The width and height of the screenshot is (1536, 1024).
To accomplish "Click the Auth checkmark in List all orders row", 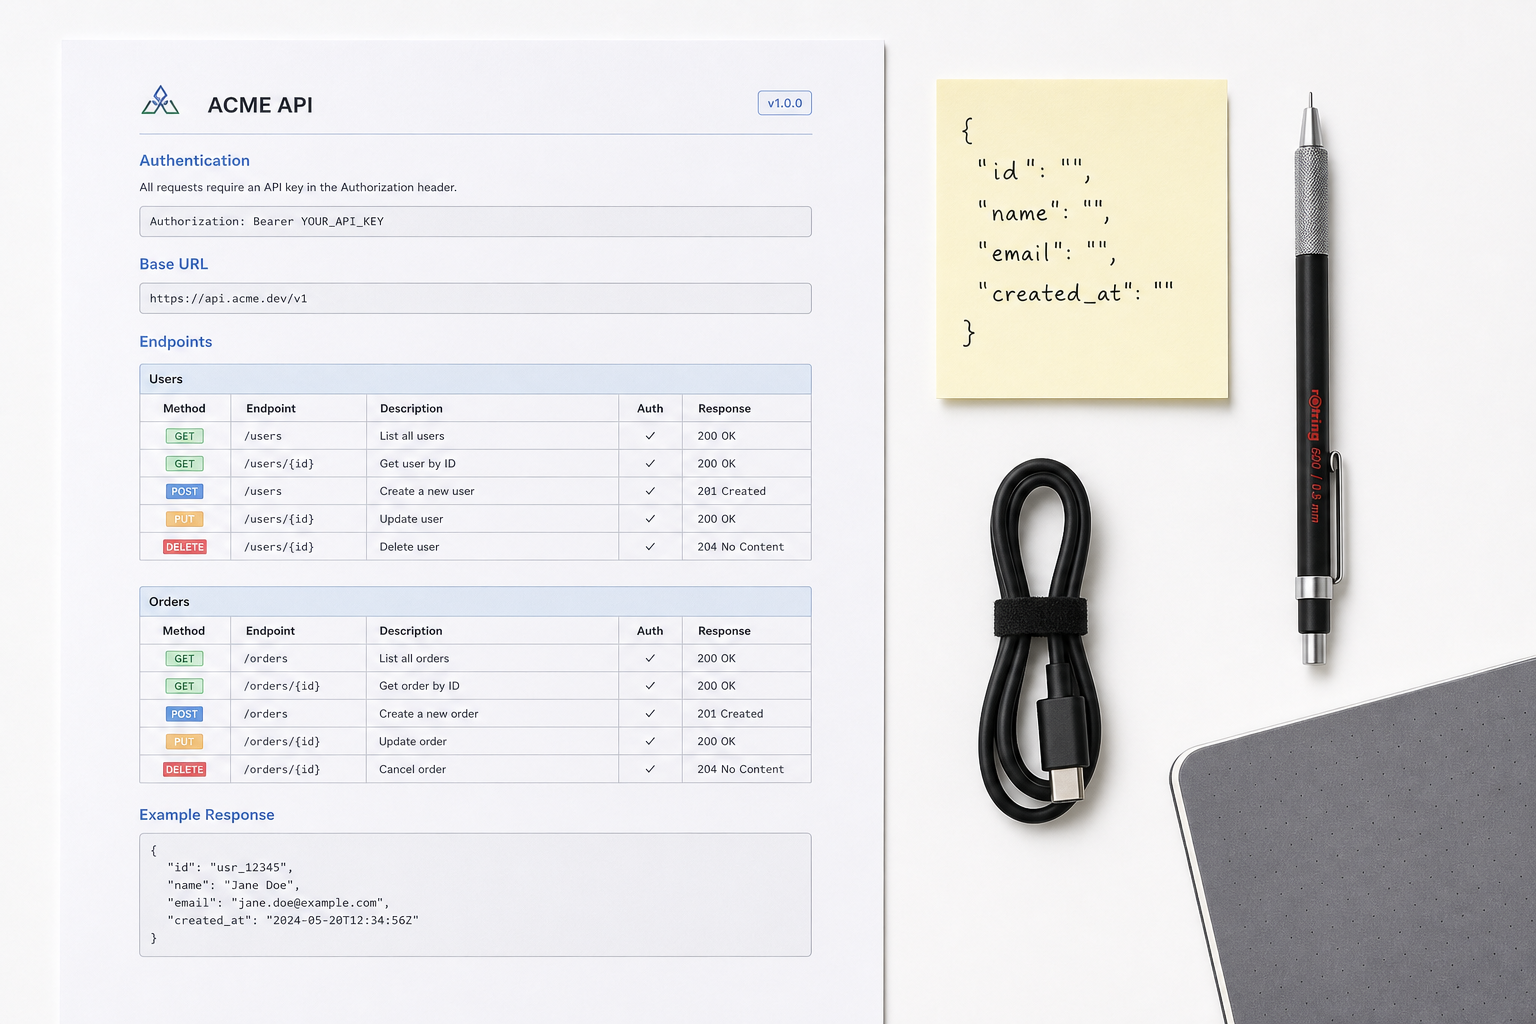I will [650, 658].
